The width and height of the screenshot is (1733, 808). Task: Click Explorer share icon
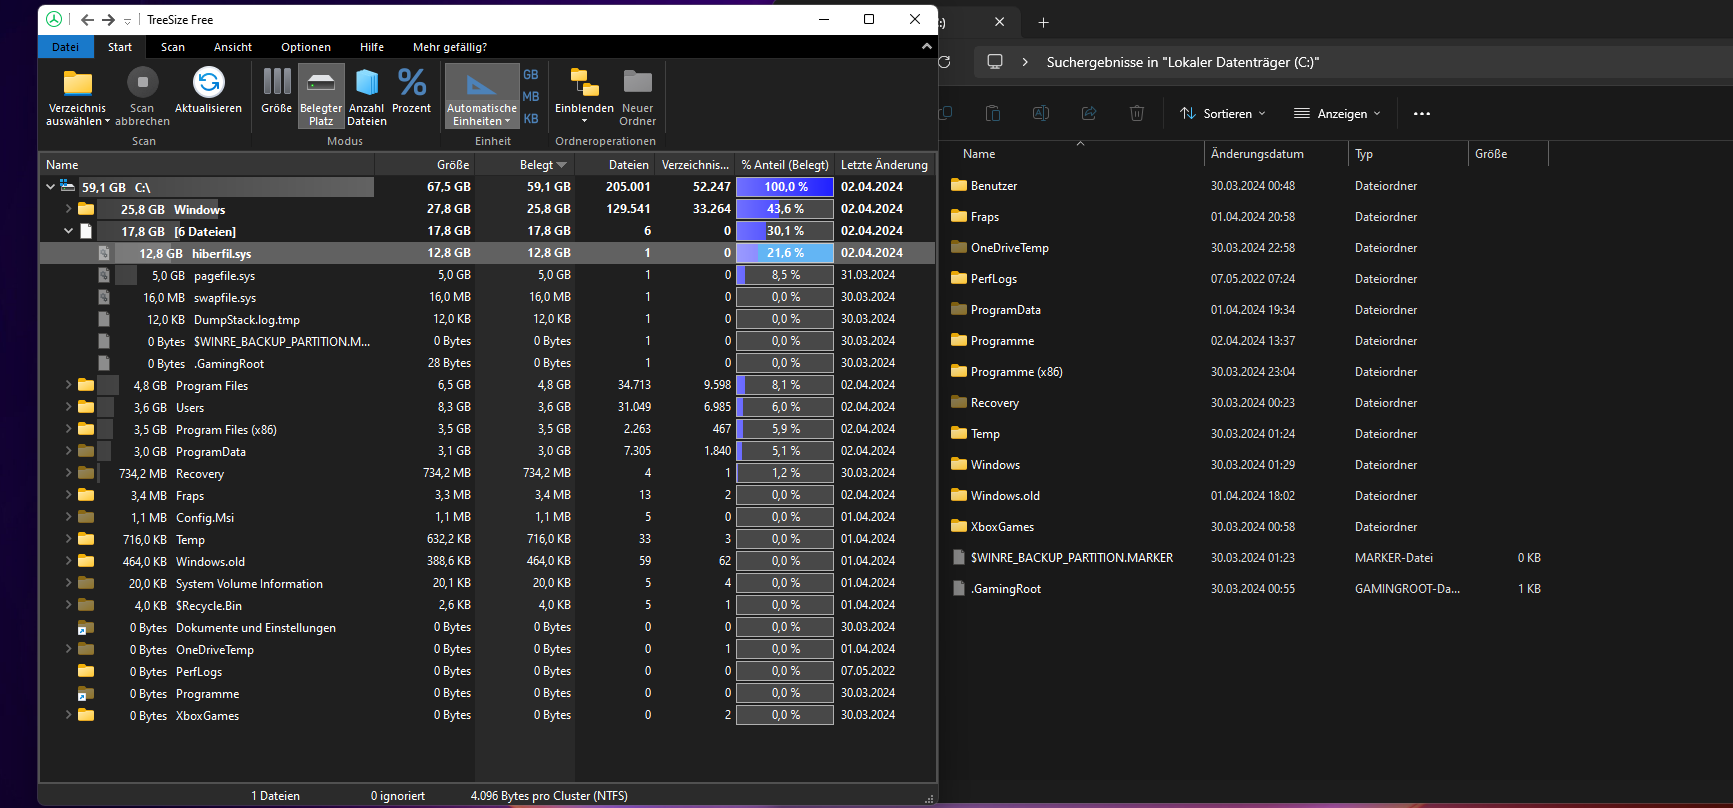pos(1089,114)
